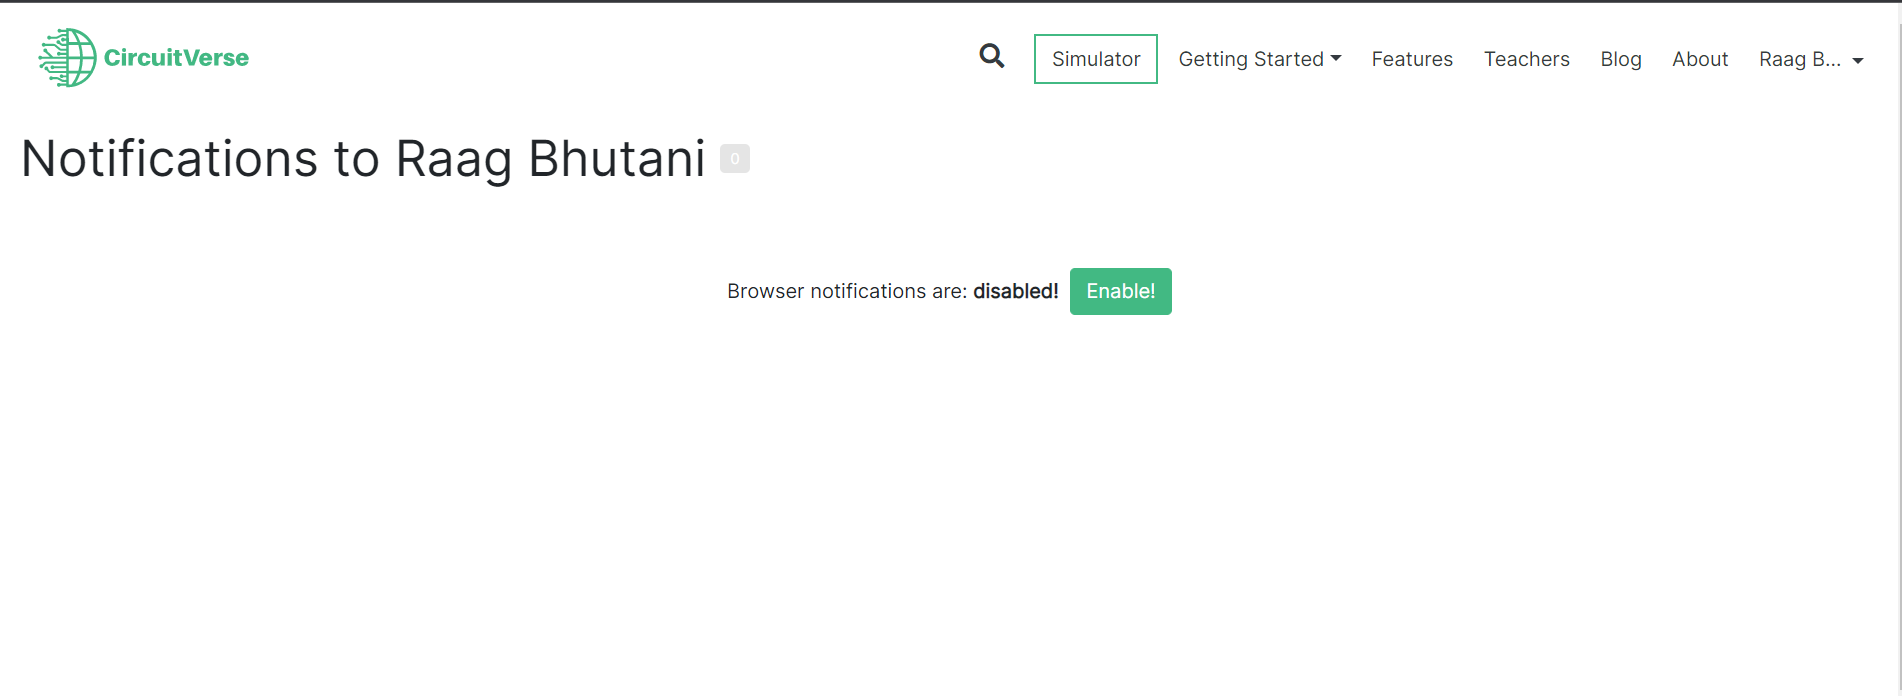Open search using the magnifying glass

(991, 57)
